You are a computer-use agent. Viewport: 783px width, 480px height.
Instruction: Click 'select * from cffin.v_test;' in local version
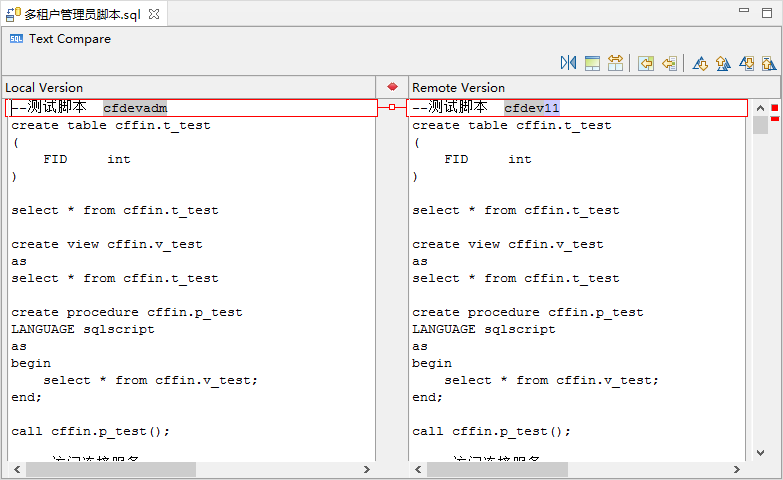150,380
